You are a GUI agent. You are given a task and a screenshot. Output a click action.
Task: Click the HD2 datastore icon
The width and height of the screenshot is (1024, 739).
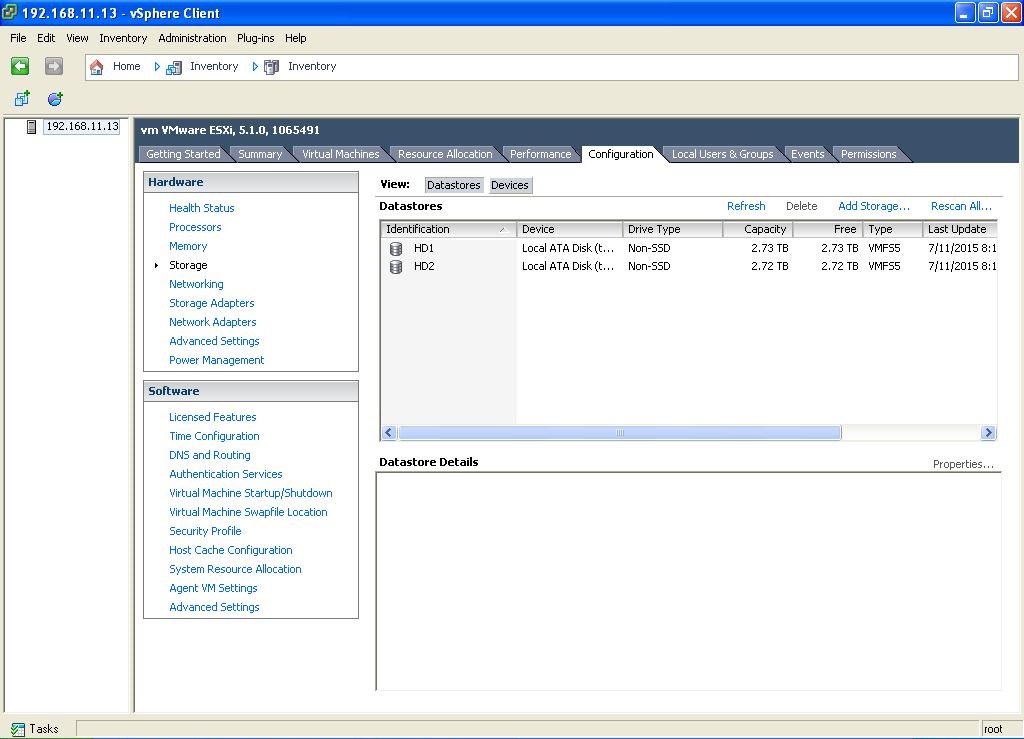(x=396, y=267)
